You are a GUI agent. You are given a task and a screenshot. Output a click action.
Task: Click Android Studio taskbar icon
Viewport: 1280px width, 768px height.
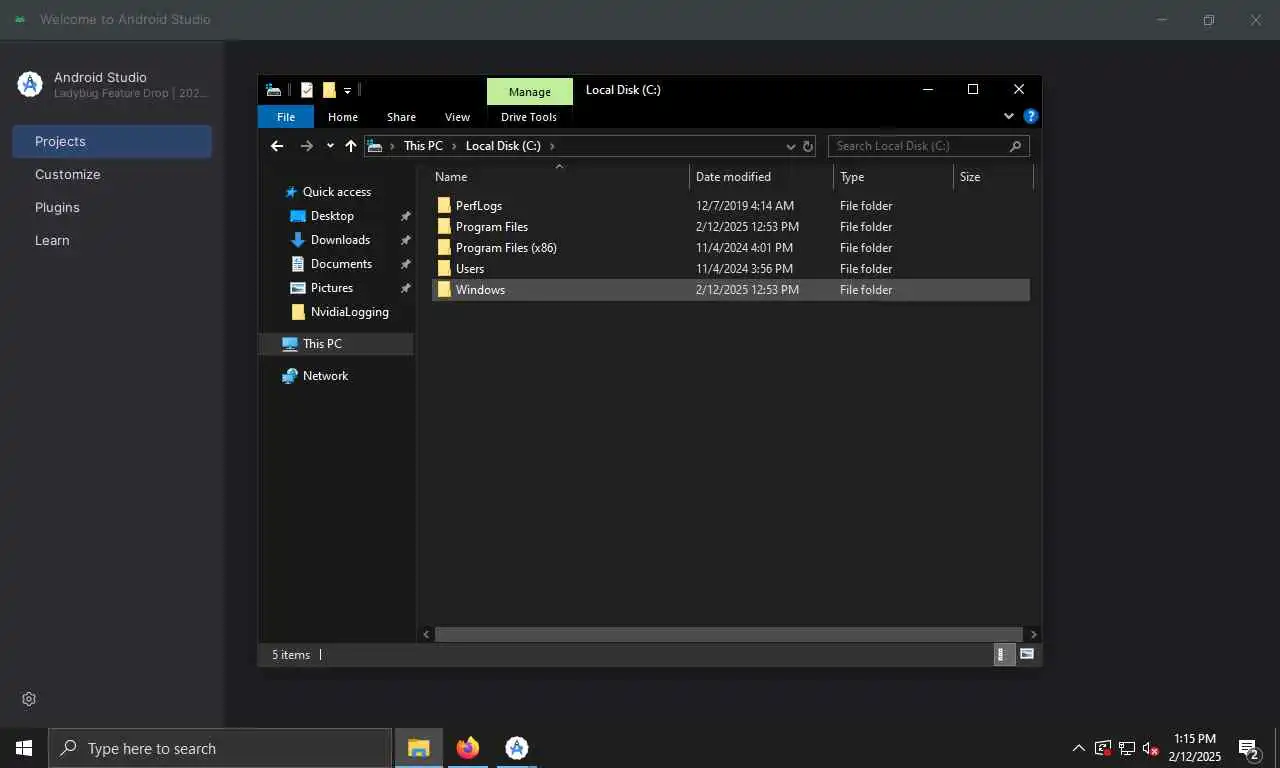(x=516, y=748)
